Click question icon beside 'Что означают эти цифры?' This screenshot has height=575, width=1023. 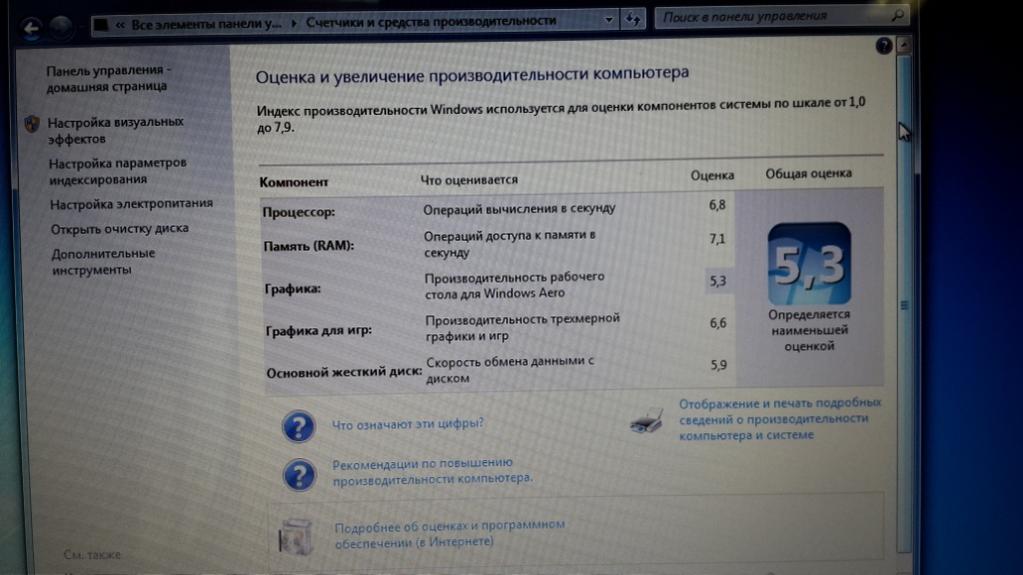click(x=298, y=426)
